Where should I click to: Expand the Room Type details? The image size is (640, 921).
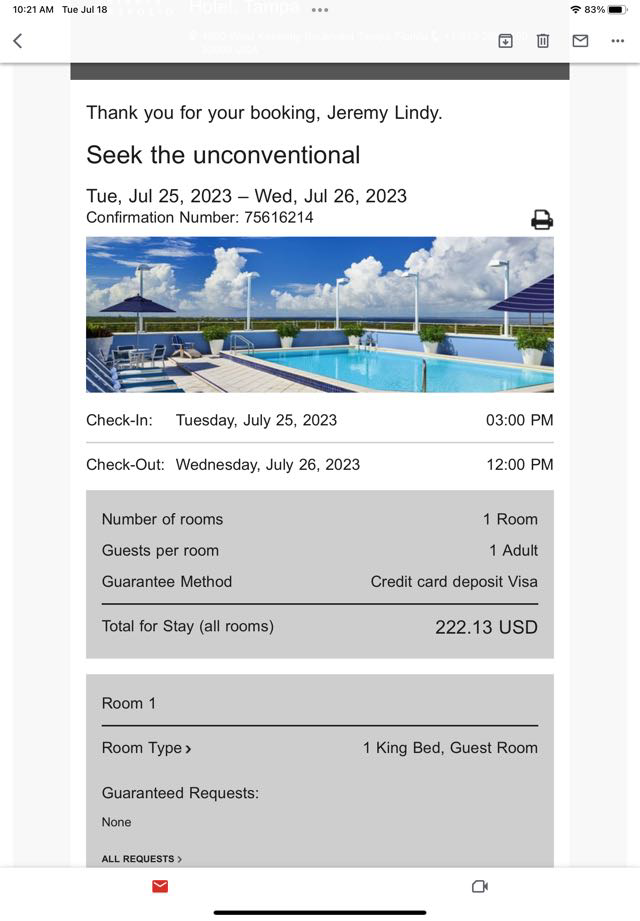[x=147, y=748]
